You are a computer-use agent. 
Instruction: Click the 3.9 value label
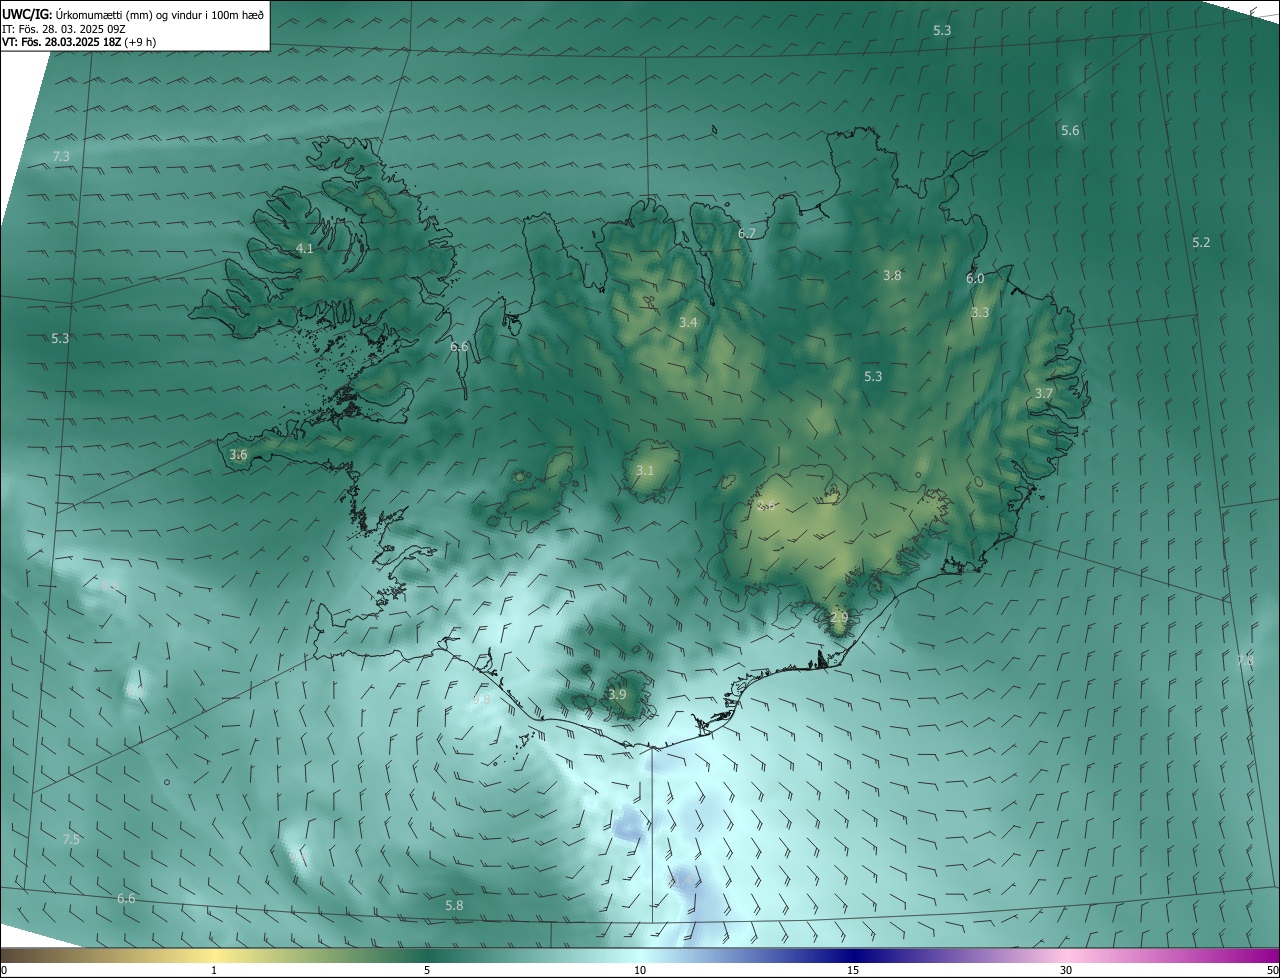pyautogui.click(x=617, y=694)
